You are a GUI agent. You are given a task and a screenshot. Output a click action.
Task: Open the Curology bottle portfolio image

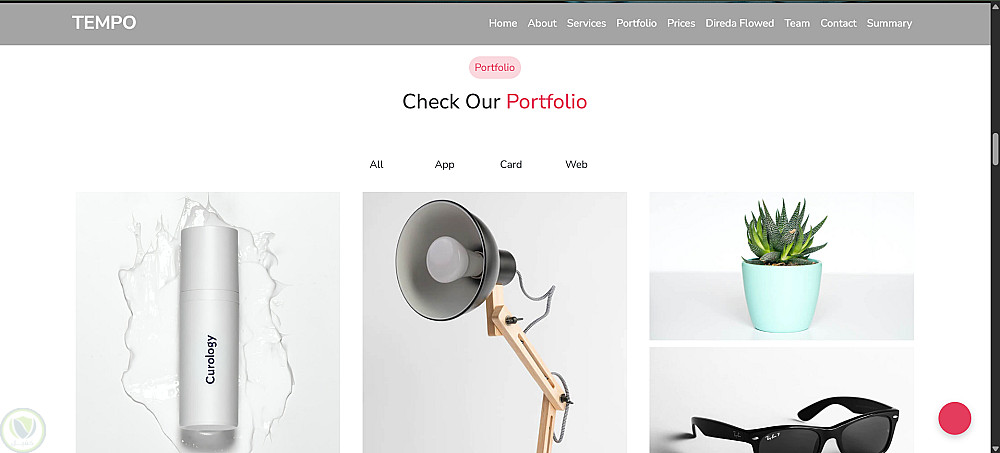coord(208,322)
